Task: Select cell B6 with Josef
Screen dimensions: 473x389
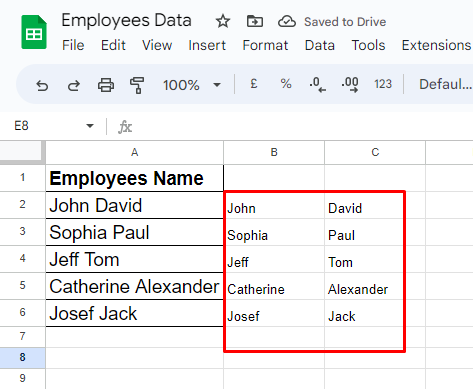Action: coord(274,313)
